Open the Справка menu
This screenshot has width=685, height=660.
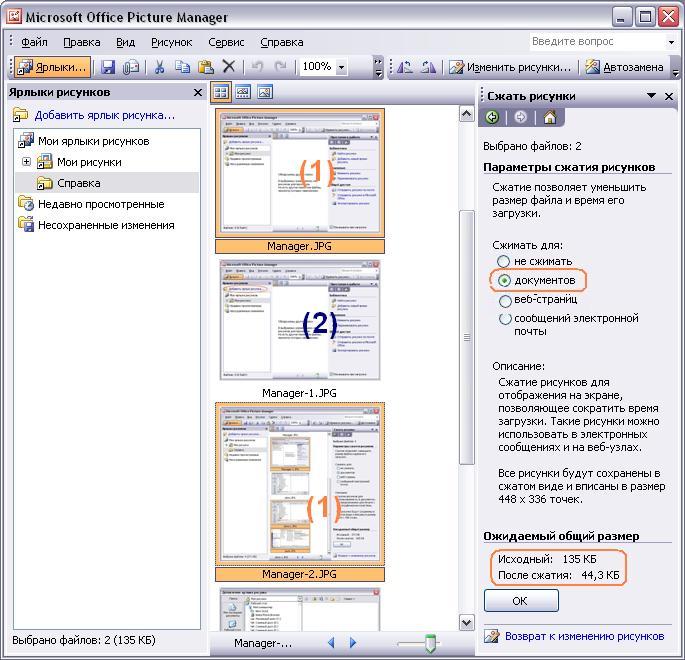pyautogui.click(x=282, y=42)
